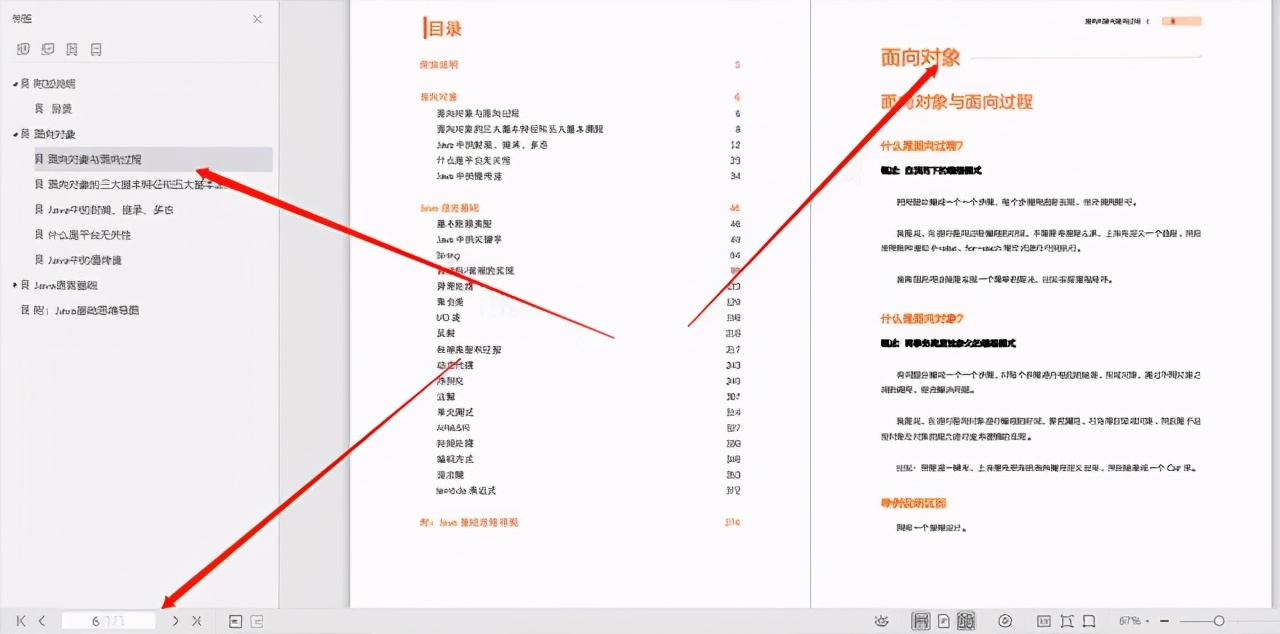Open the Java中的值传递 bookmark
The height and width of the screenshot is (634, 1280).
click(x=85, y=260)
